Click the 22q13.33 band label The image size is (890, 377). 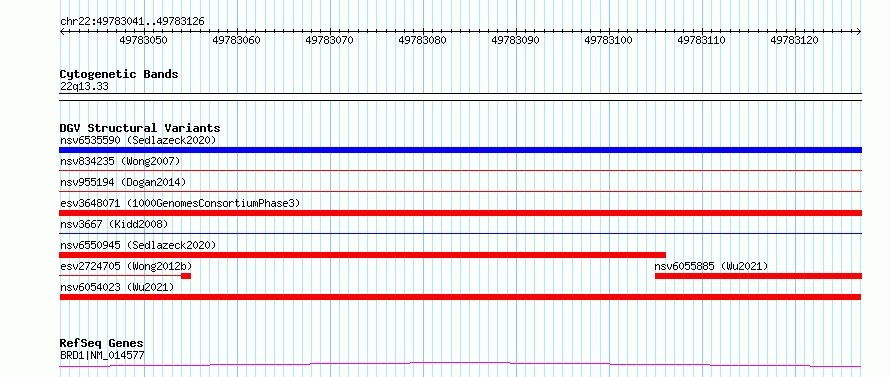(84, 86)
